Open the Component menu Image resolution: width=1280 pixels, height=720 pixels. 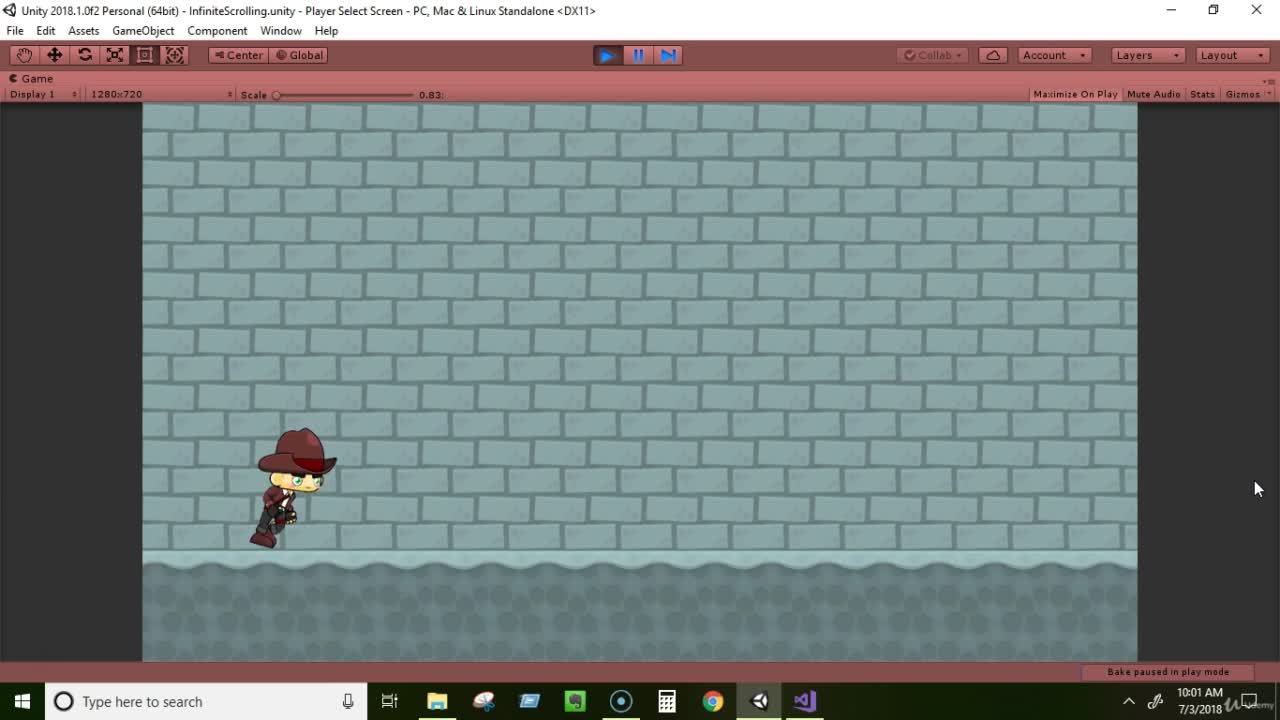[217, 31]
